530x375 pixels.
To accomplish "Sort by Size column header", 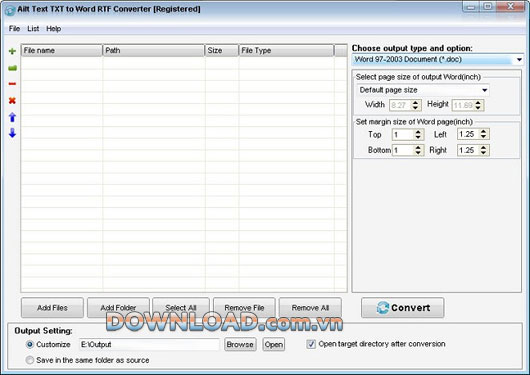I will [222, 50].
